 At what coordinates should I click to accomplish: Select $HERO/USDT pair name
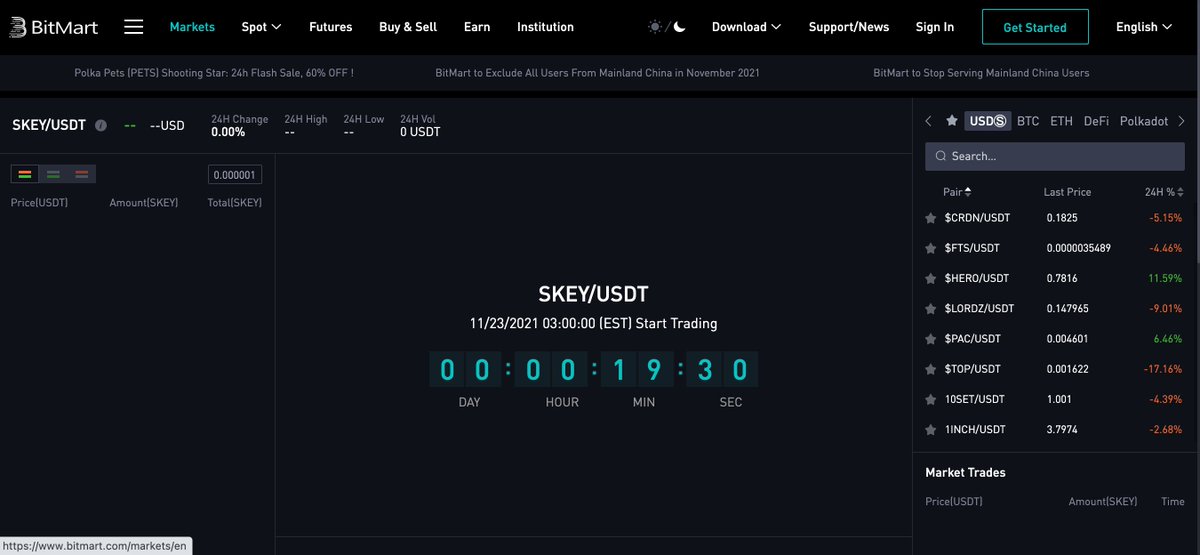tap(976, 278)
